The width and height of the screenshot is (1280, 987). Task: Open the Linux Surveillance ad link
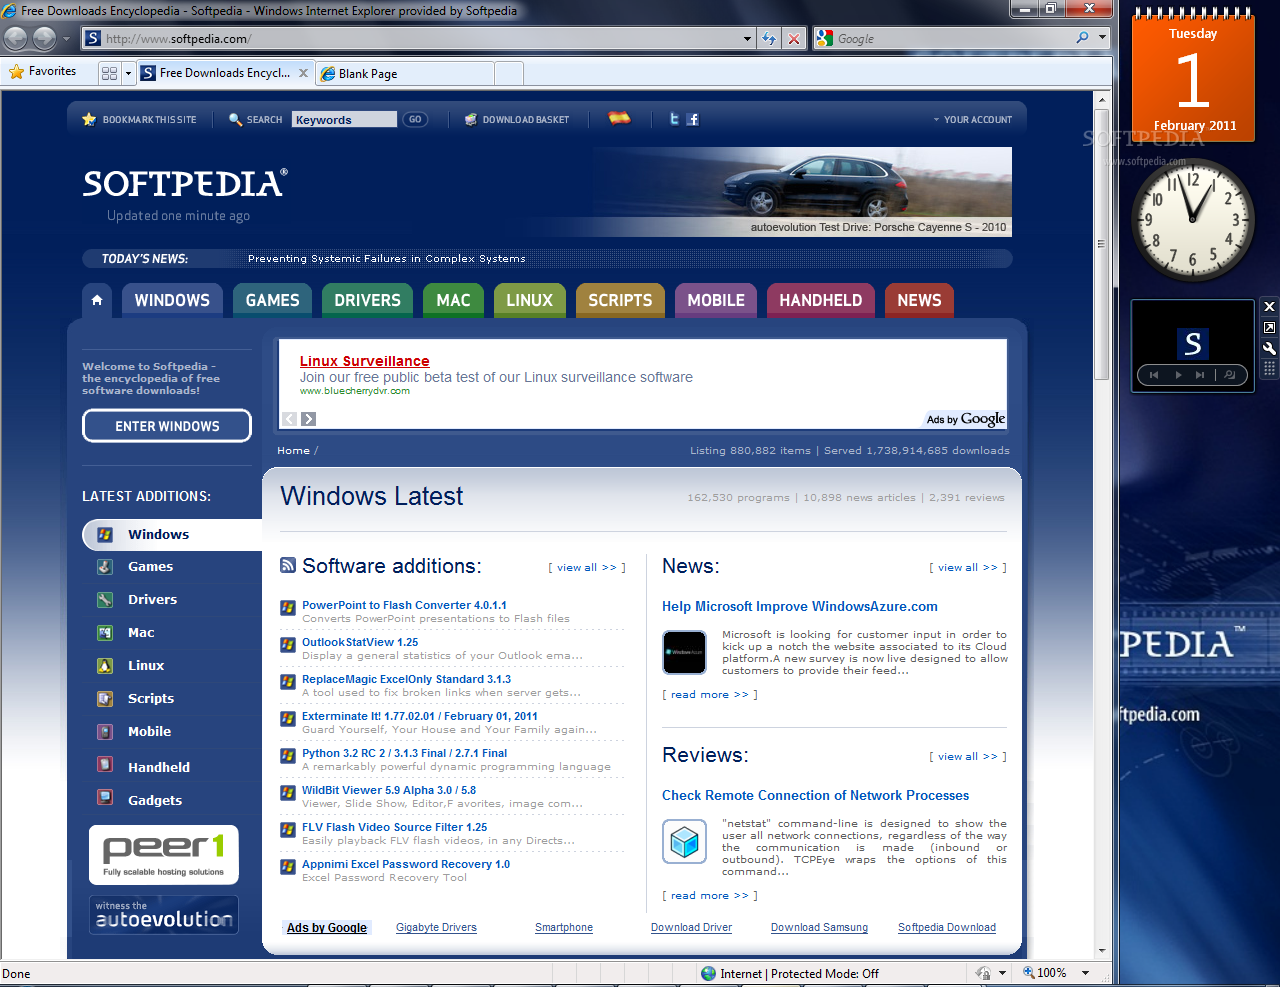click(x=364, y=361)
